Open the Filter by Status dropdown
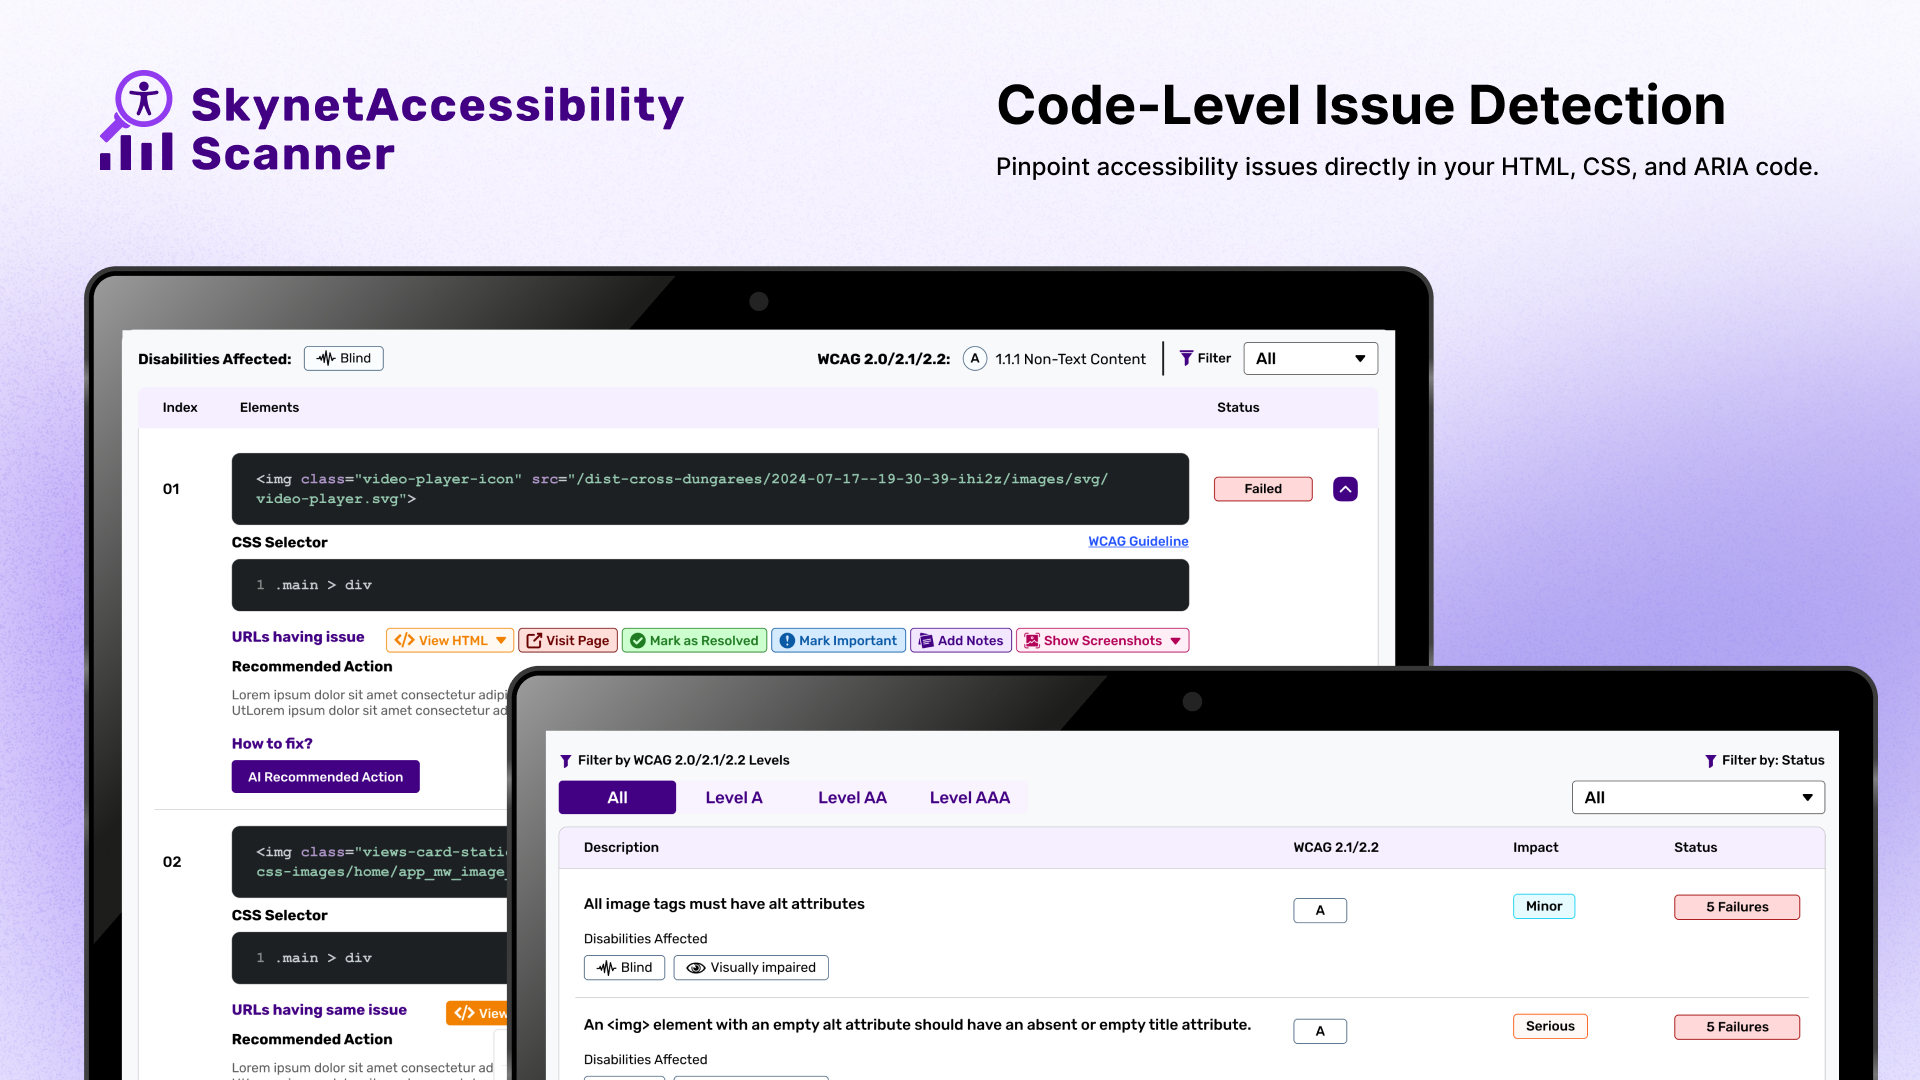 coord(1697,797)
